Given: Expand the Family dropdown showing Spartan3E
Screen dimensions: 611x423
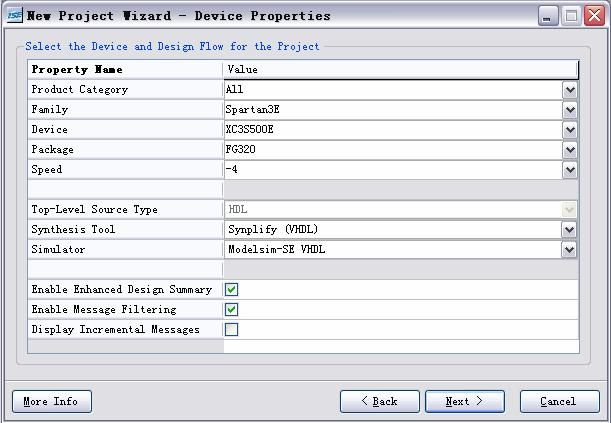Looking at the screenshot, I should click(x=570, y=110).
